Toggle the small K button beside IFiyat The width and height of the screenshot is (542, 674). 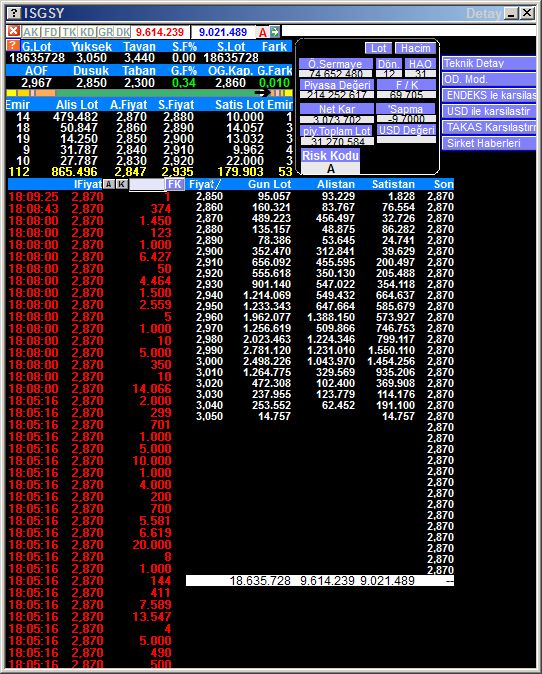122,184
